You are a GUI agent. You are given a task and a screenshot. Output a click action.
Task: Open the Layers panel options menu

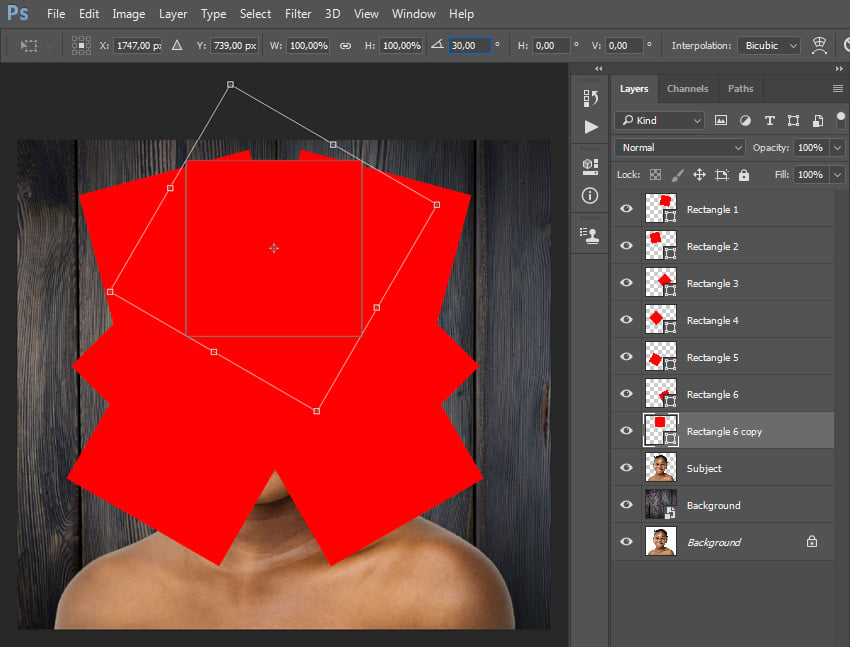click(838, 88)
